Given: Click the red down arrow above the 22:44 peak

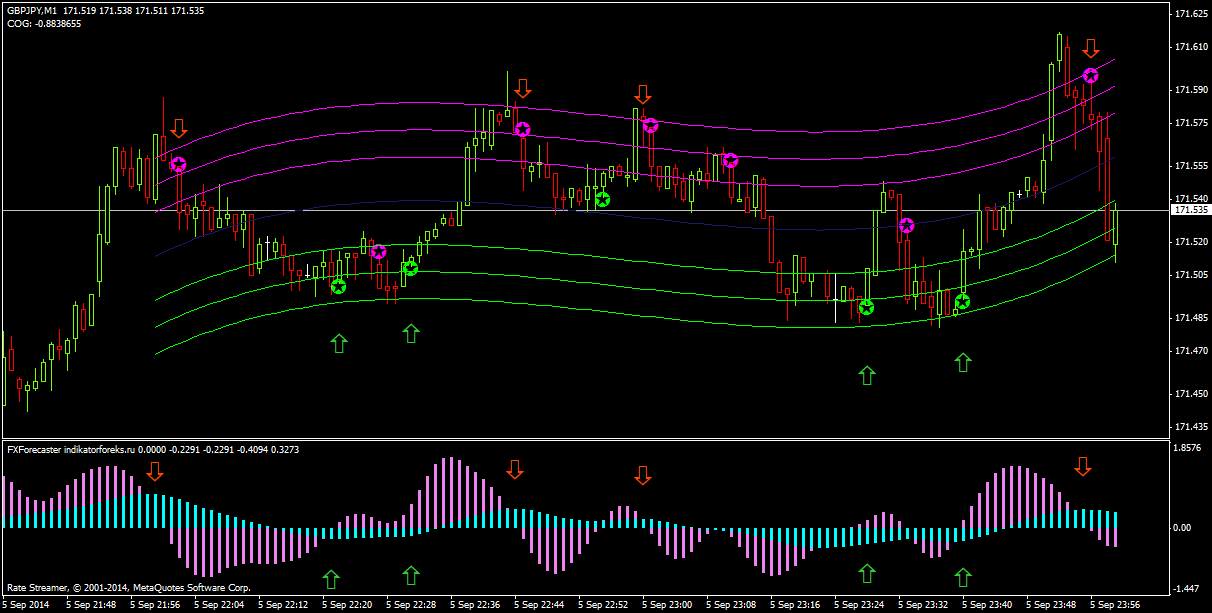Looking at the screenshot, I should pyautogui.click(x=522, y=88).
